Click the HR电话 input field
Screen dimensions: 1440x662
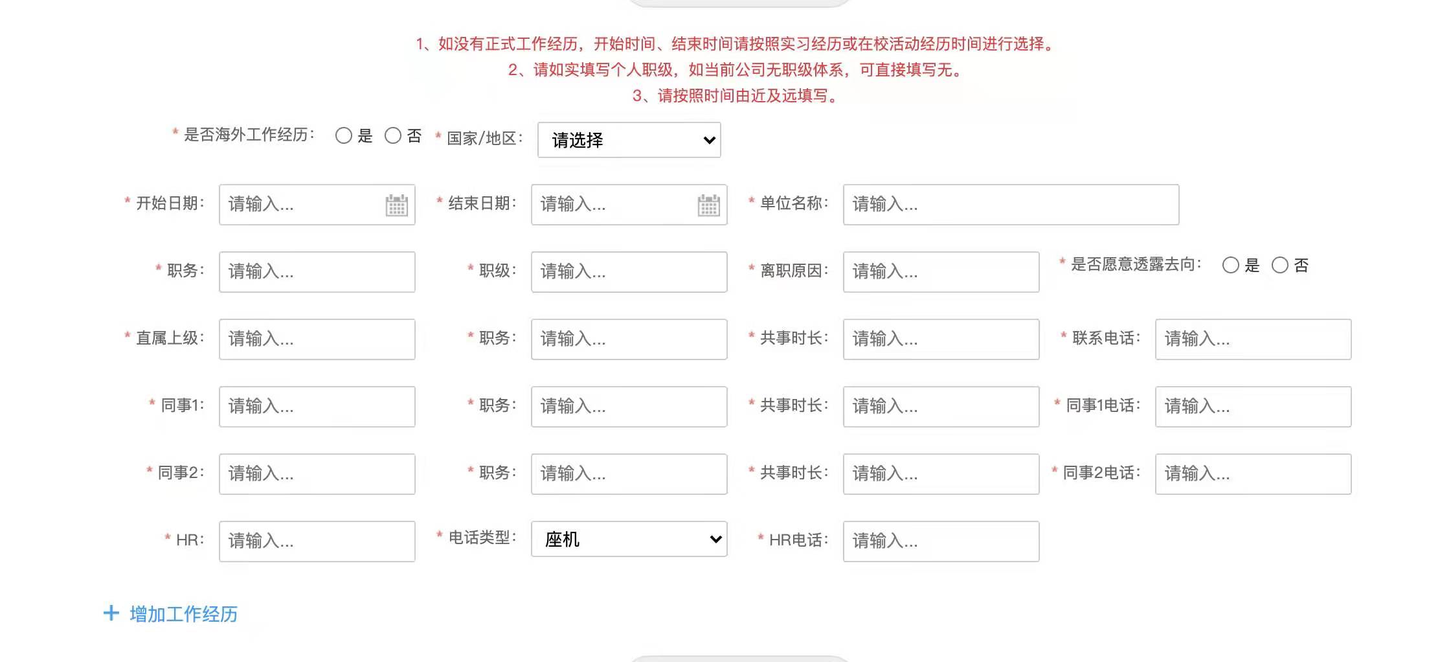pyautogui.click(x=941, y=541)
